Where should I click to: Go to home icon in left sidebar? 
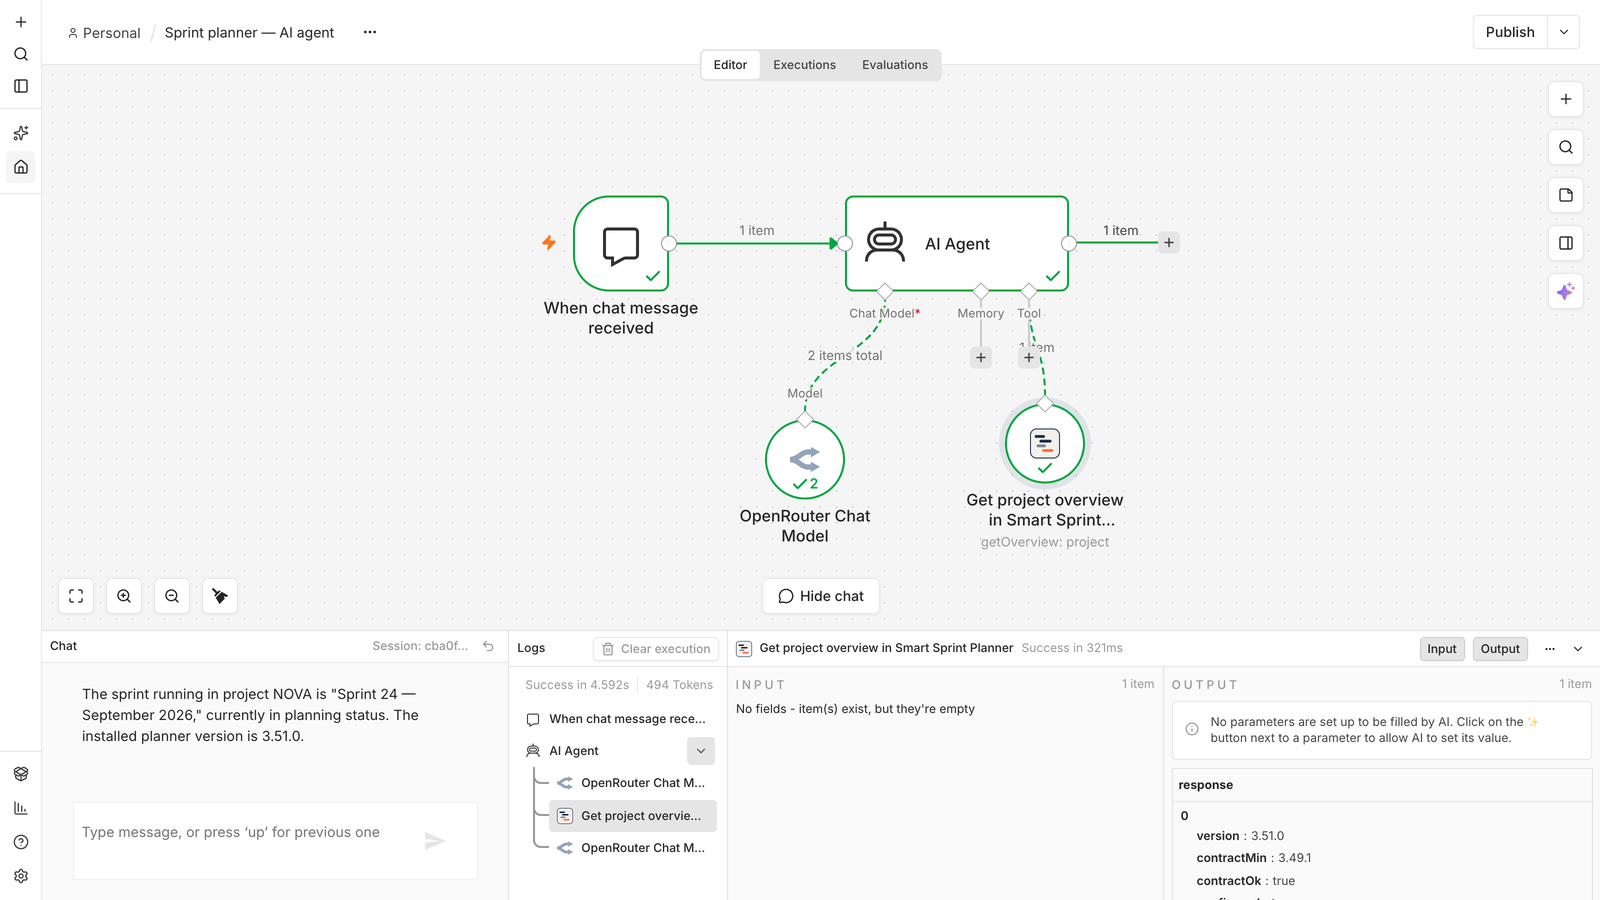21,167
